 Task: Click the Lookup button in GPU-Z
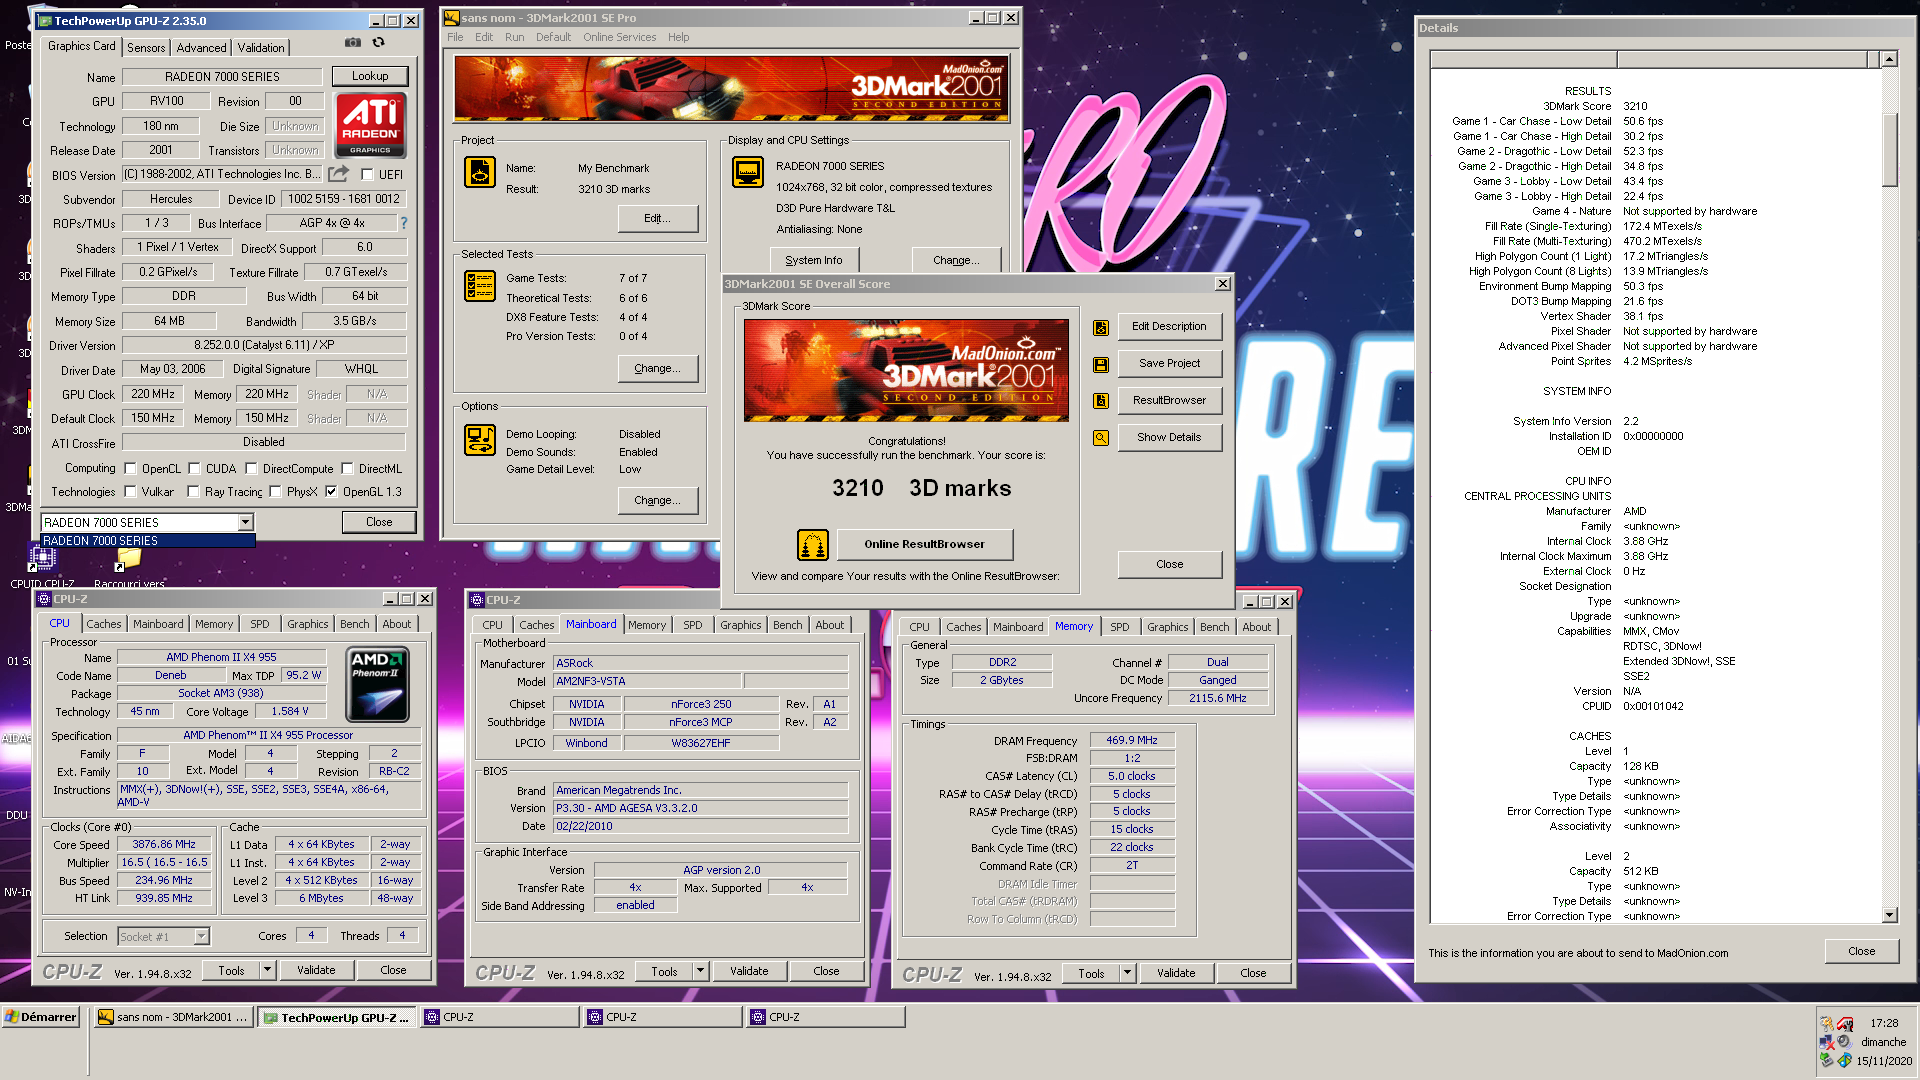click(x=370, y=76)
